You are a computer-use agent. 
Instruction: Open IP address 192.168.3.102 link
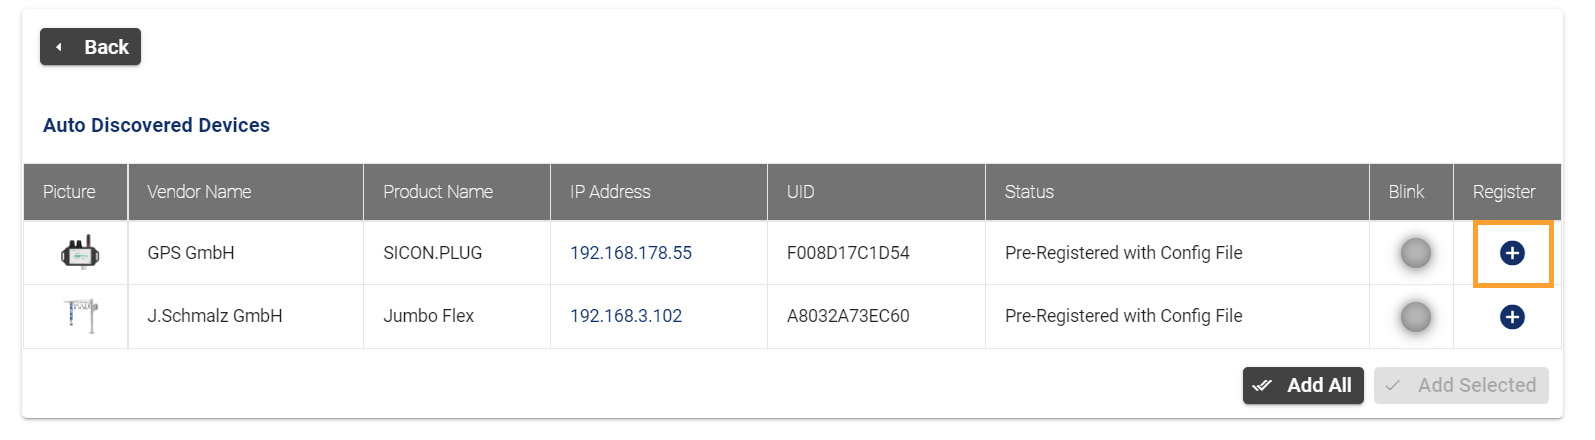point(626,316)
